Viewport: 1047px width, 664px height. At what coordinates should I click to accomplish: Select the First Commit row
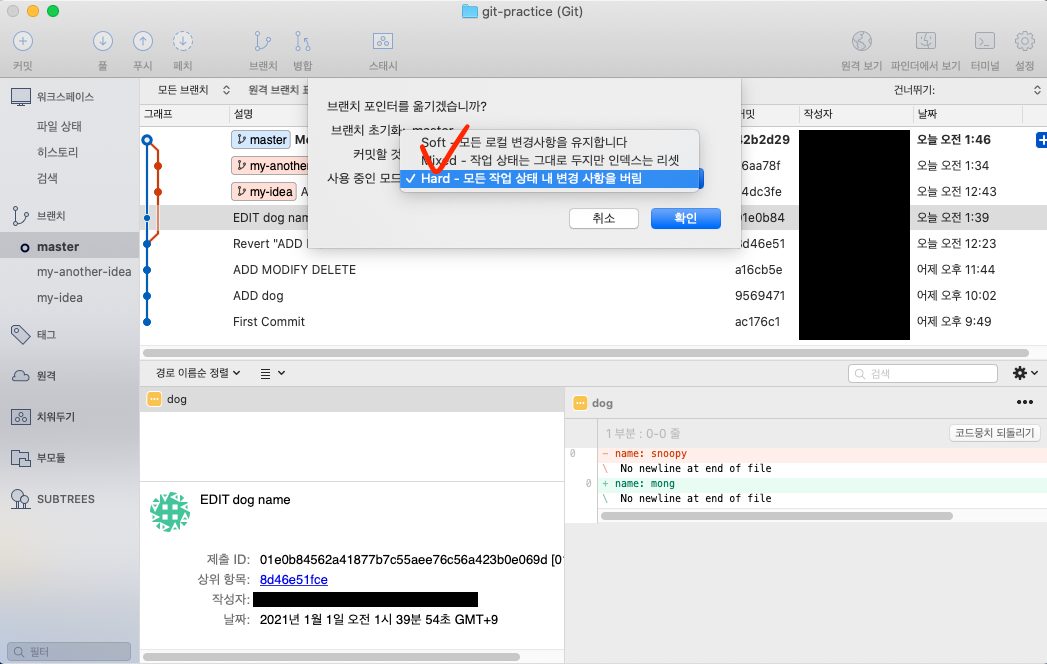click(593, 322)
